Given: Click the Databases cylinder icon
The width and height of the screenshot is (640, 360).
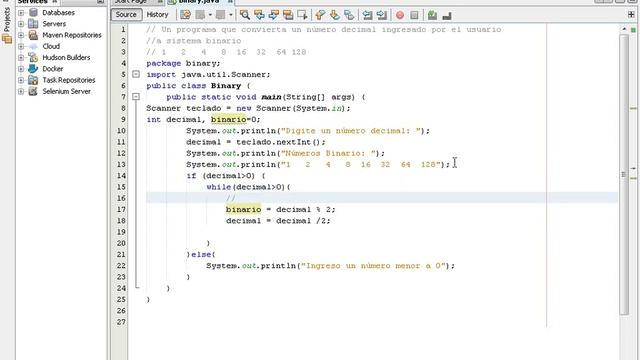Looking at the screenshot, I should pos(33,13).
